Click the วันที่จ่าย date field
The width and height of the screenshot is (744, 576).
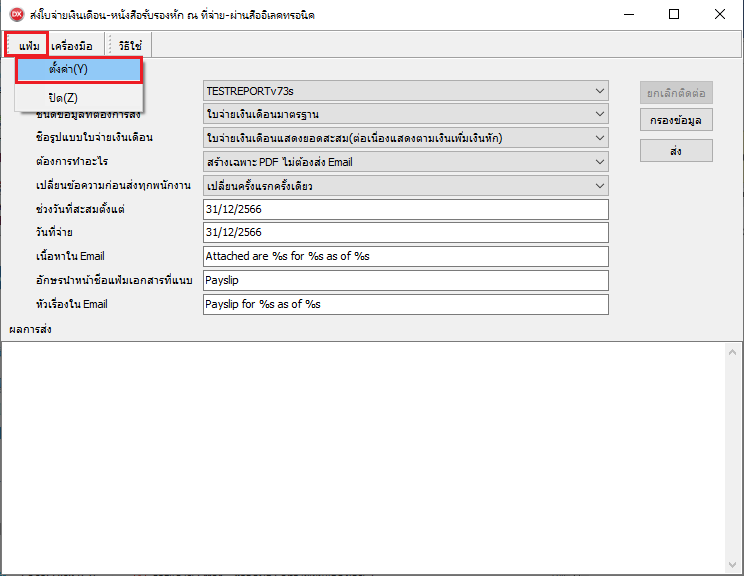coord(405,233)
